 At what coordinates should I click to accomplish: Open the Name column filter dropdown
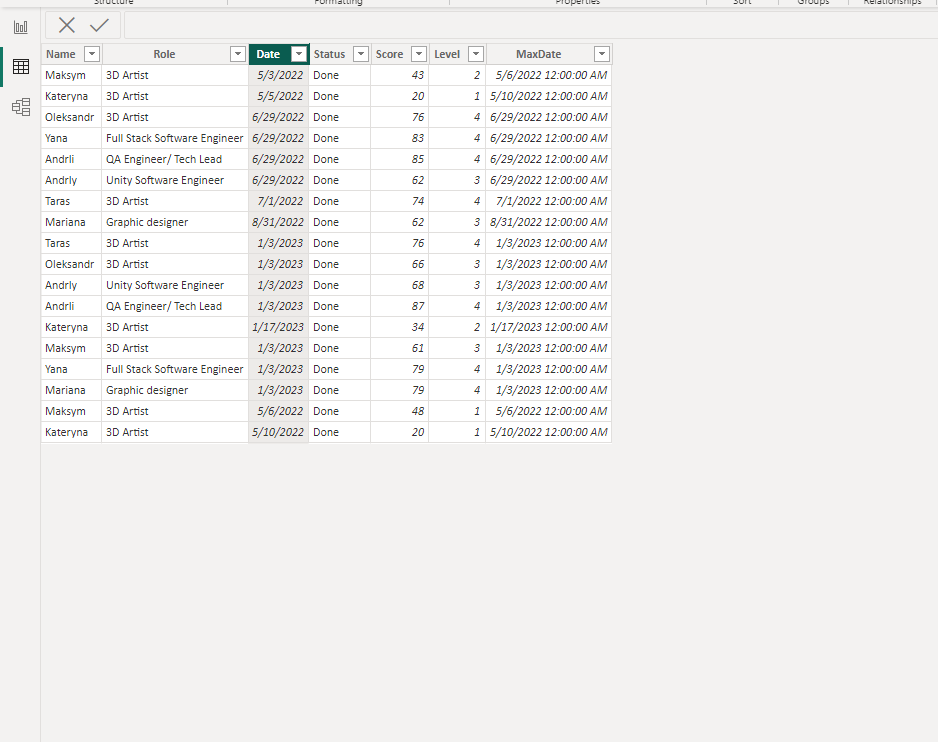92,54
